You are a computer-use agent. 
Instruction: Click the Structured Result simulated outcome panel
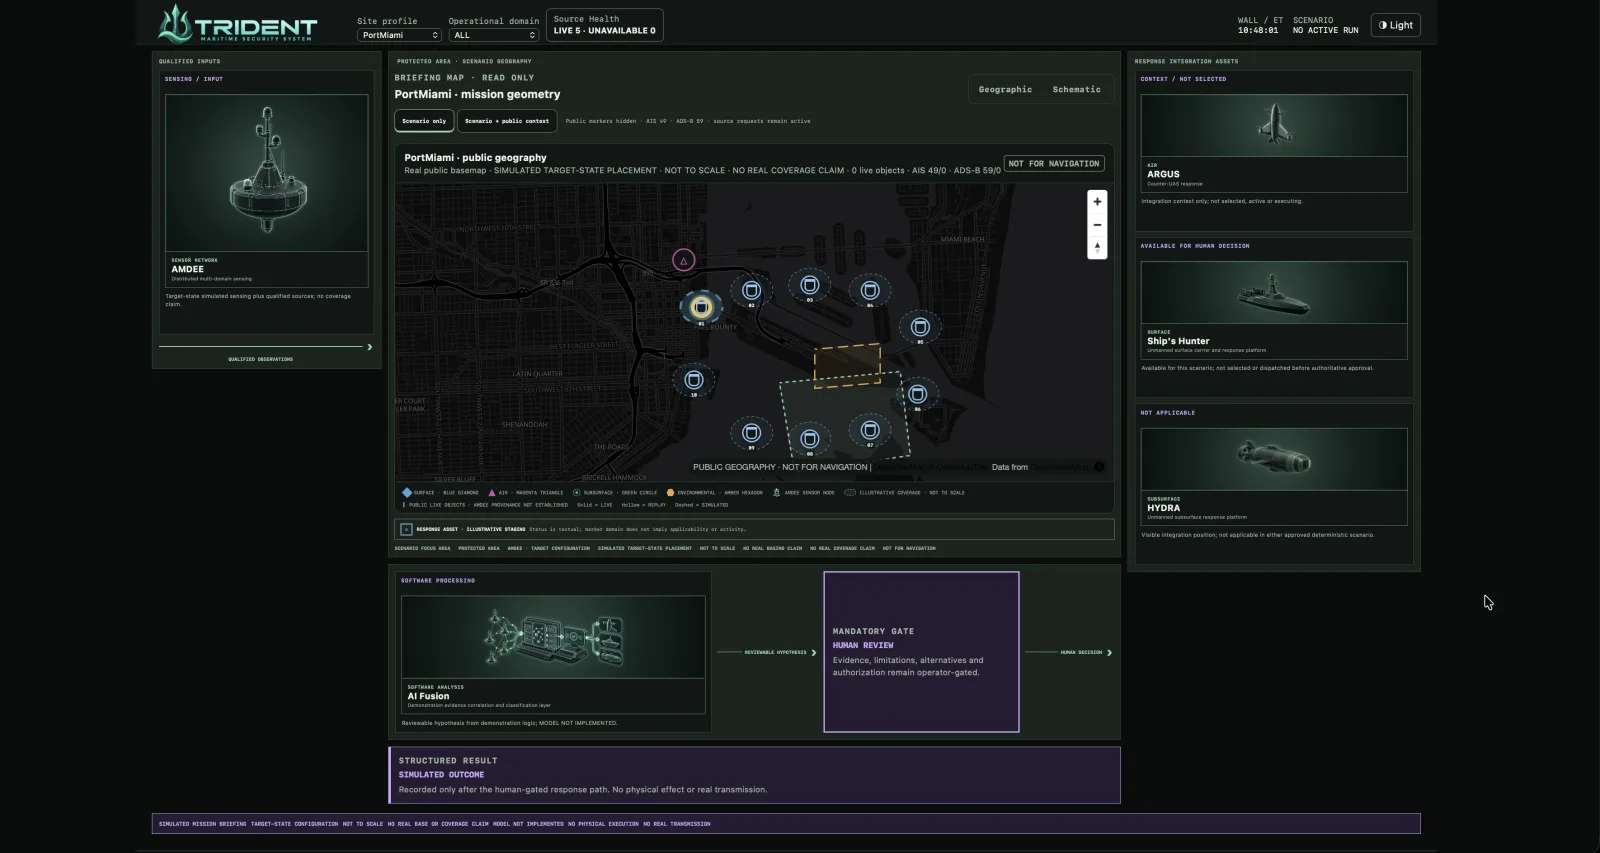coord(755,775)
